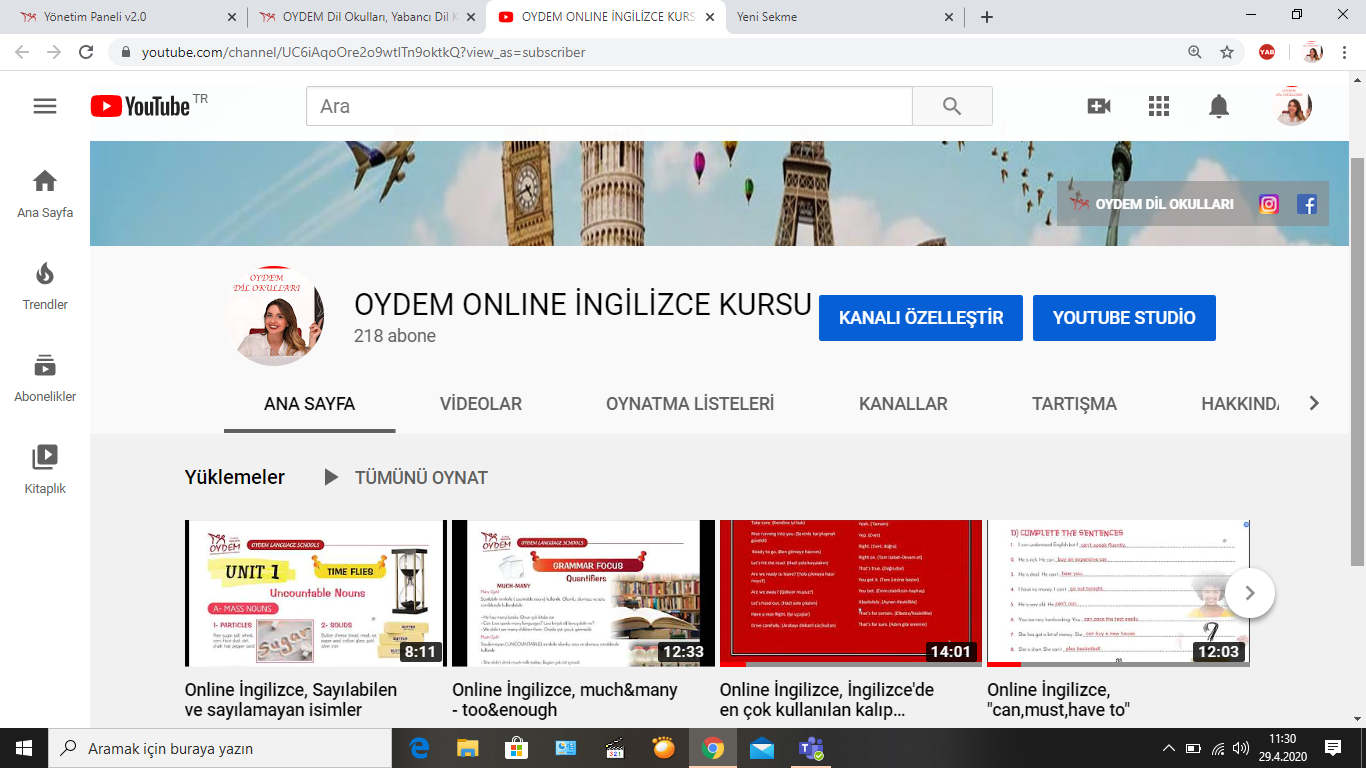The width and height of the screenshot is (1366, 768).
Task: Click the Yüklemeler section heading
Action: (x=235, y=478)
